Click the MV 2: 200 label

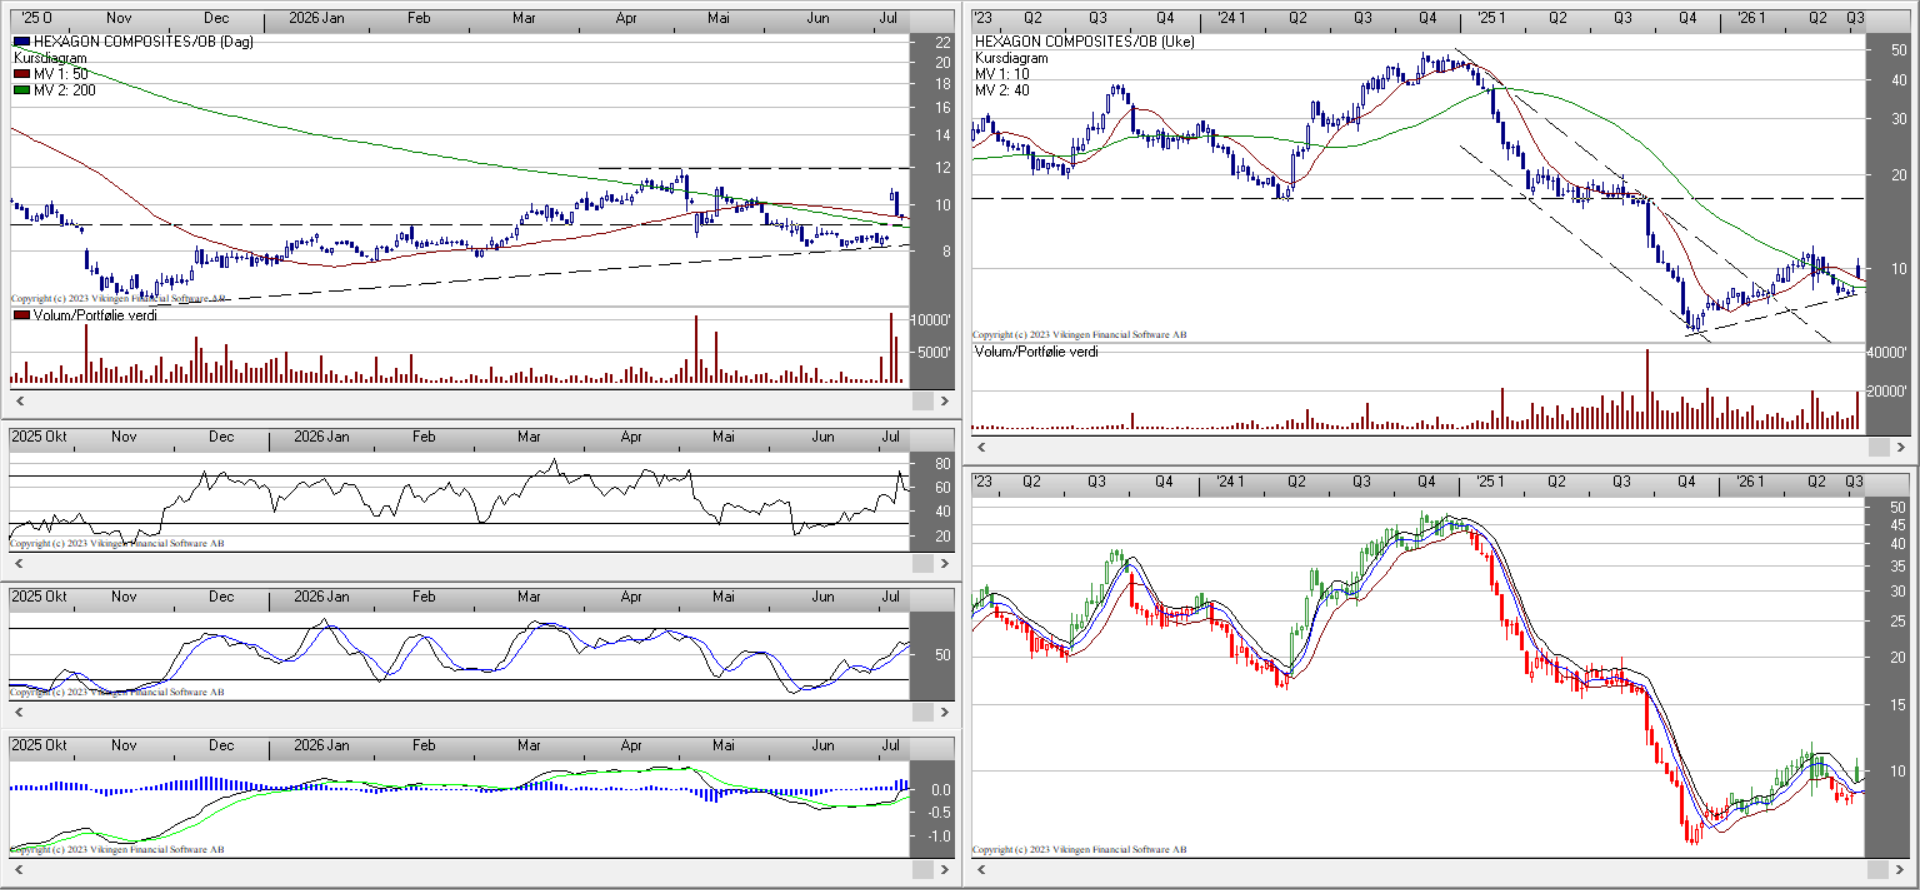[64, 90]
